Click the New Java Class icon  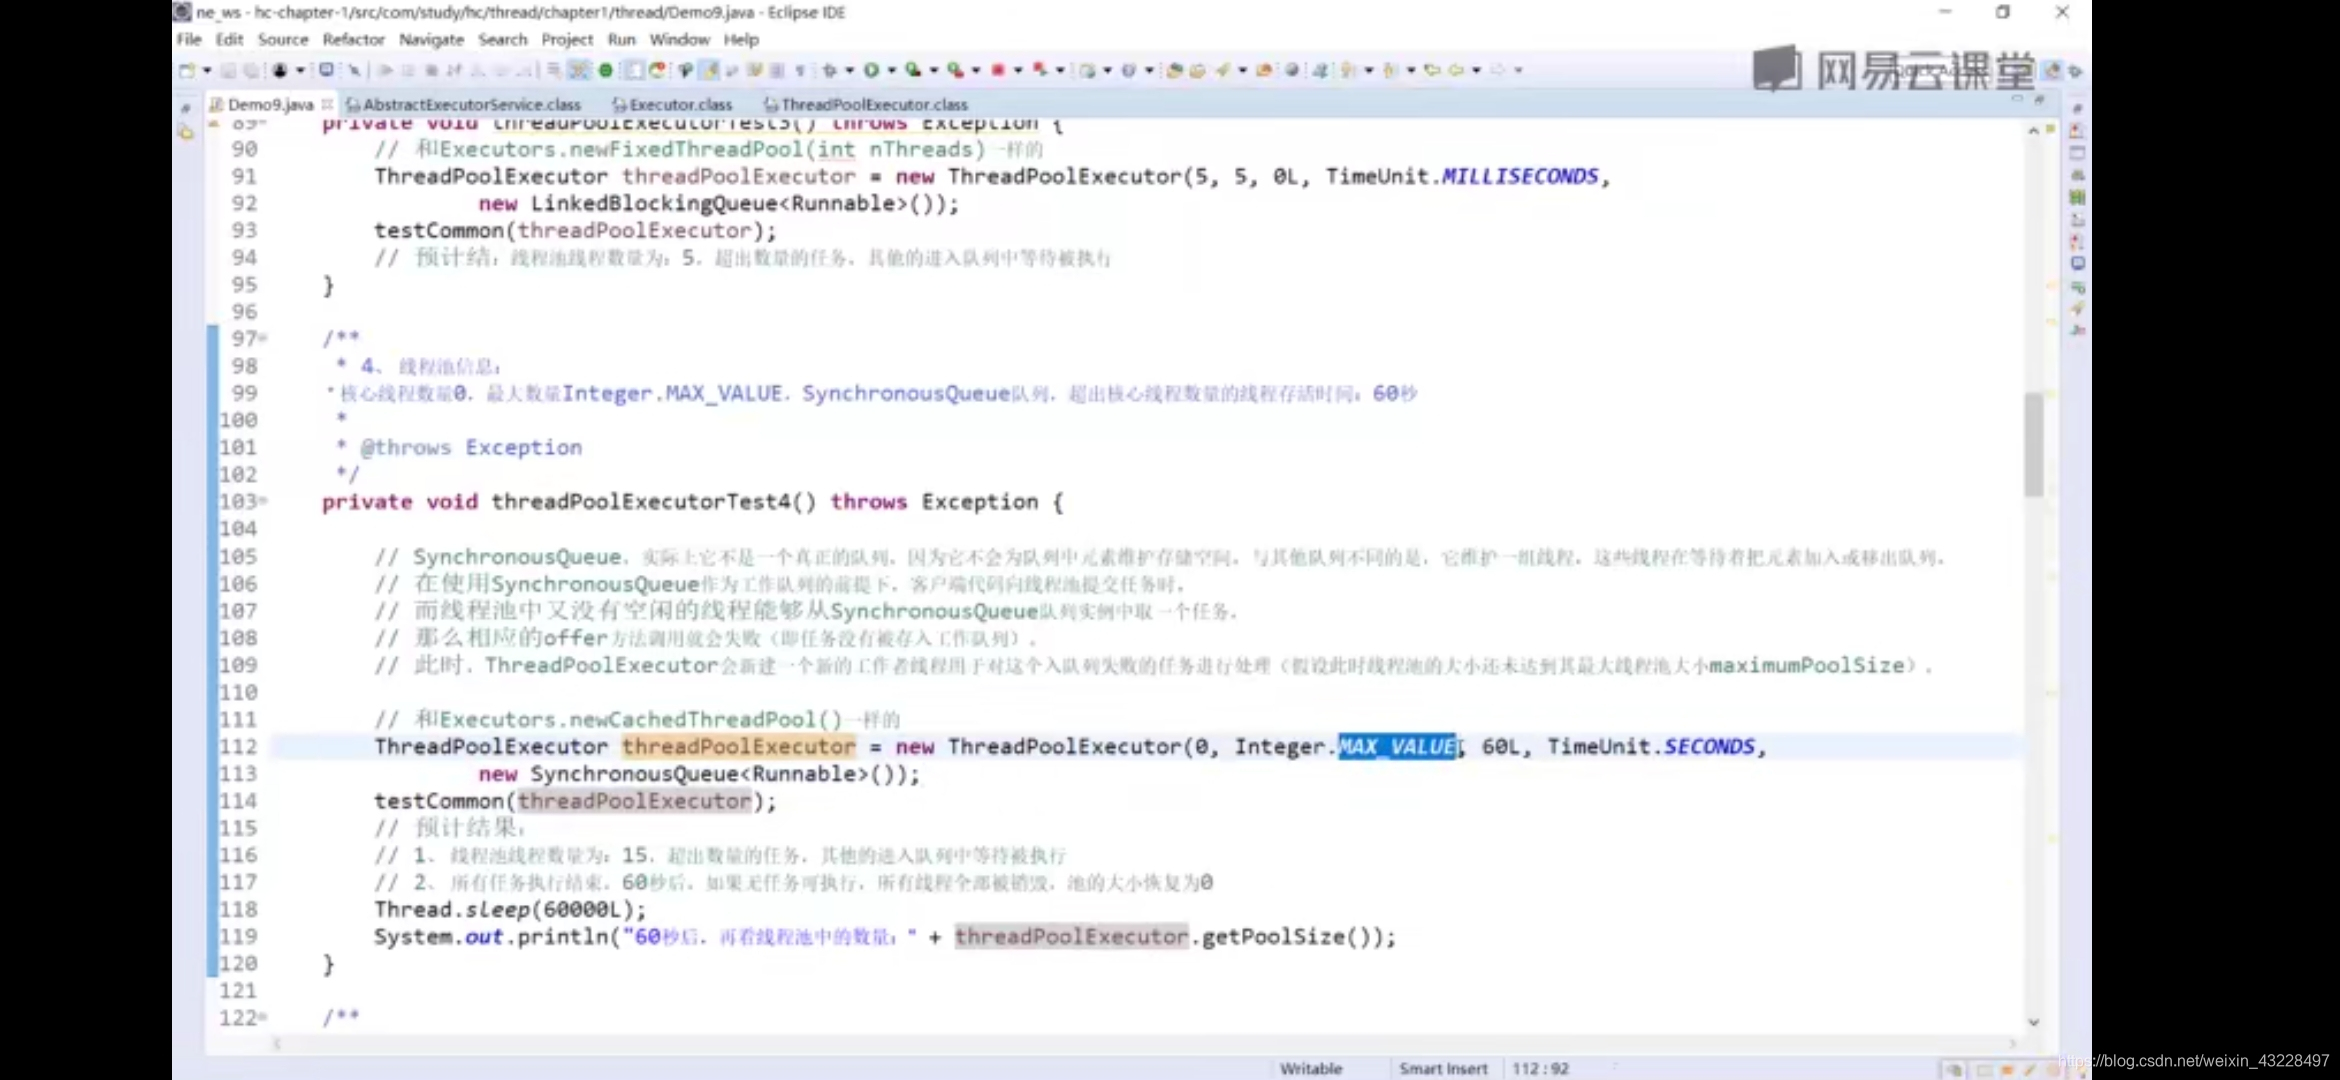1129,70
